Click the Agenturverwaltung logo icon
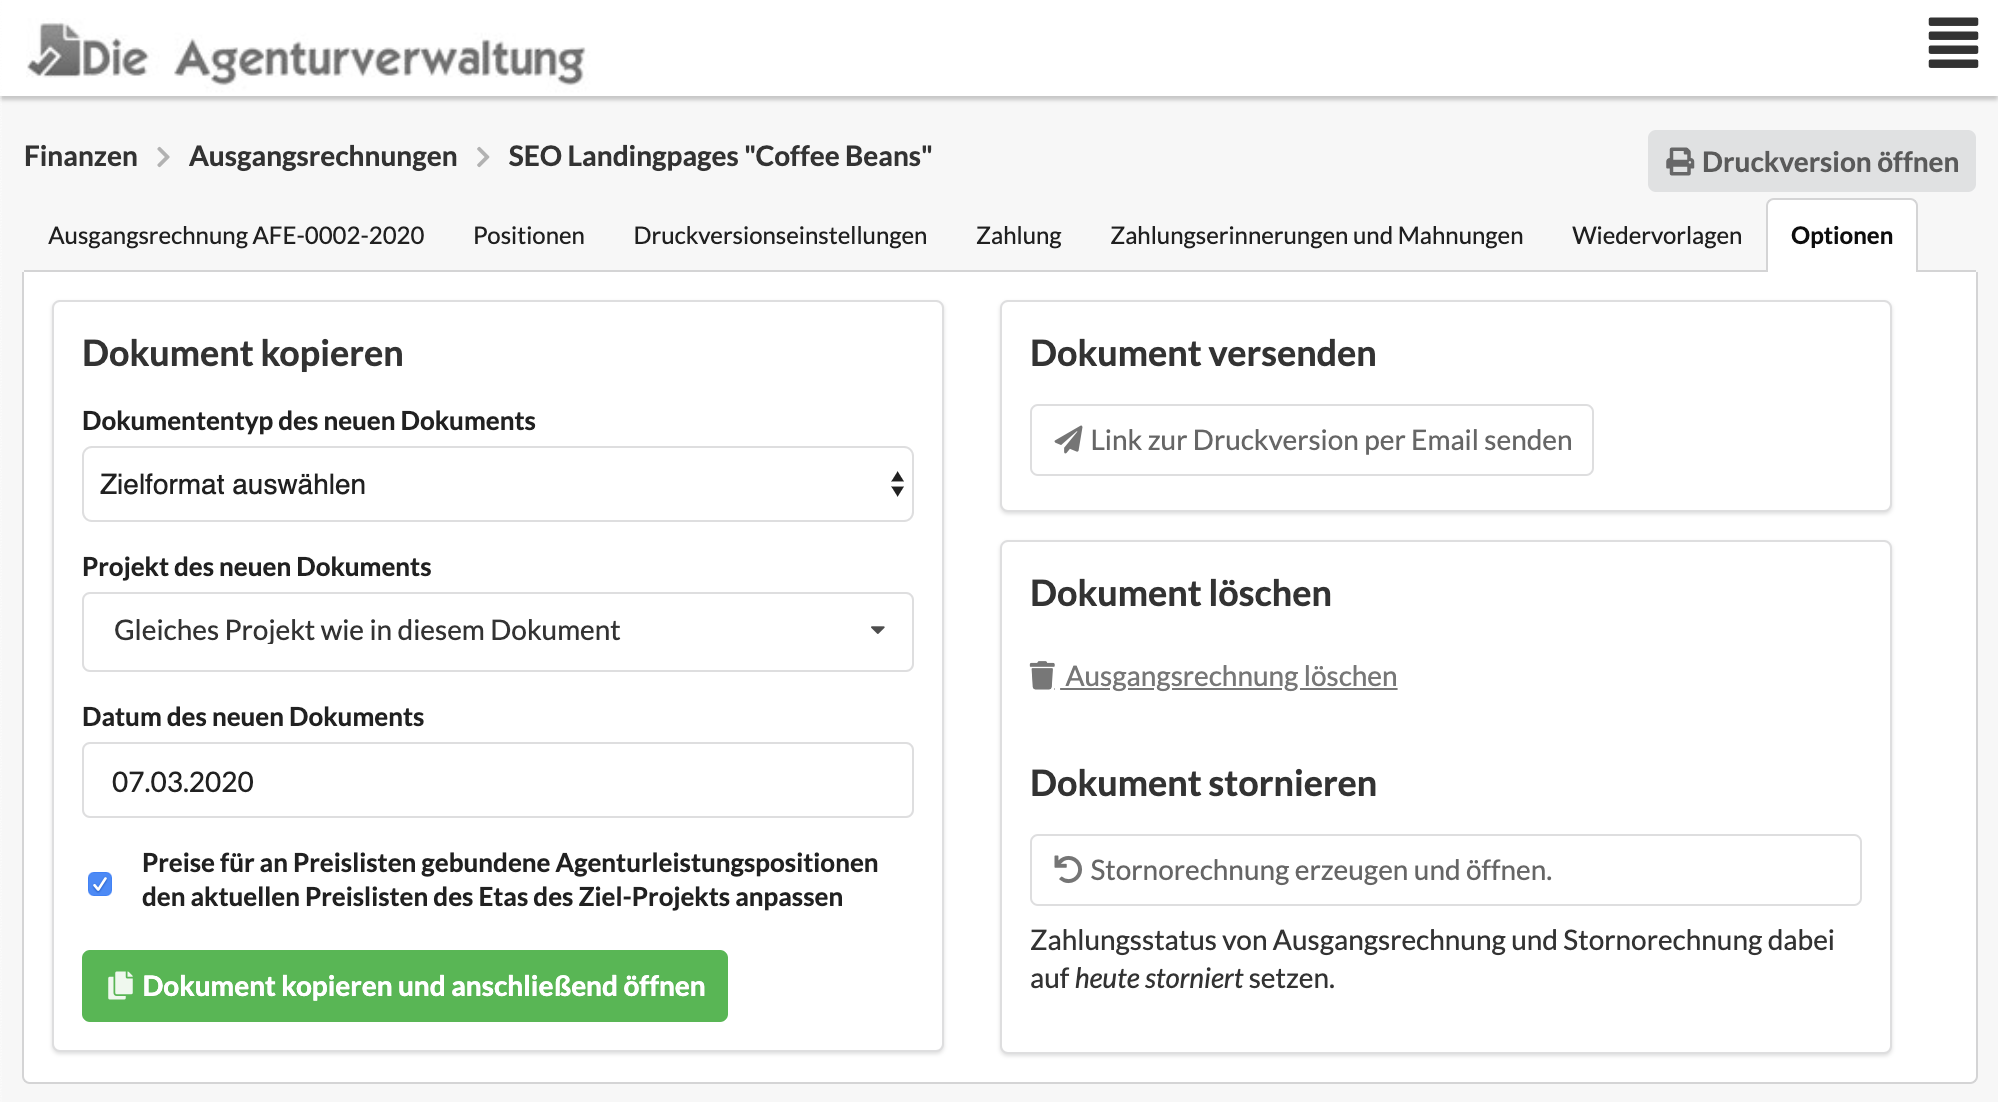Image resolution: width=1998 pixels, height=1102 pixels. coord(56,50)
